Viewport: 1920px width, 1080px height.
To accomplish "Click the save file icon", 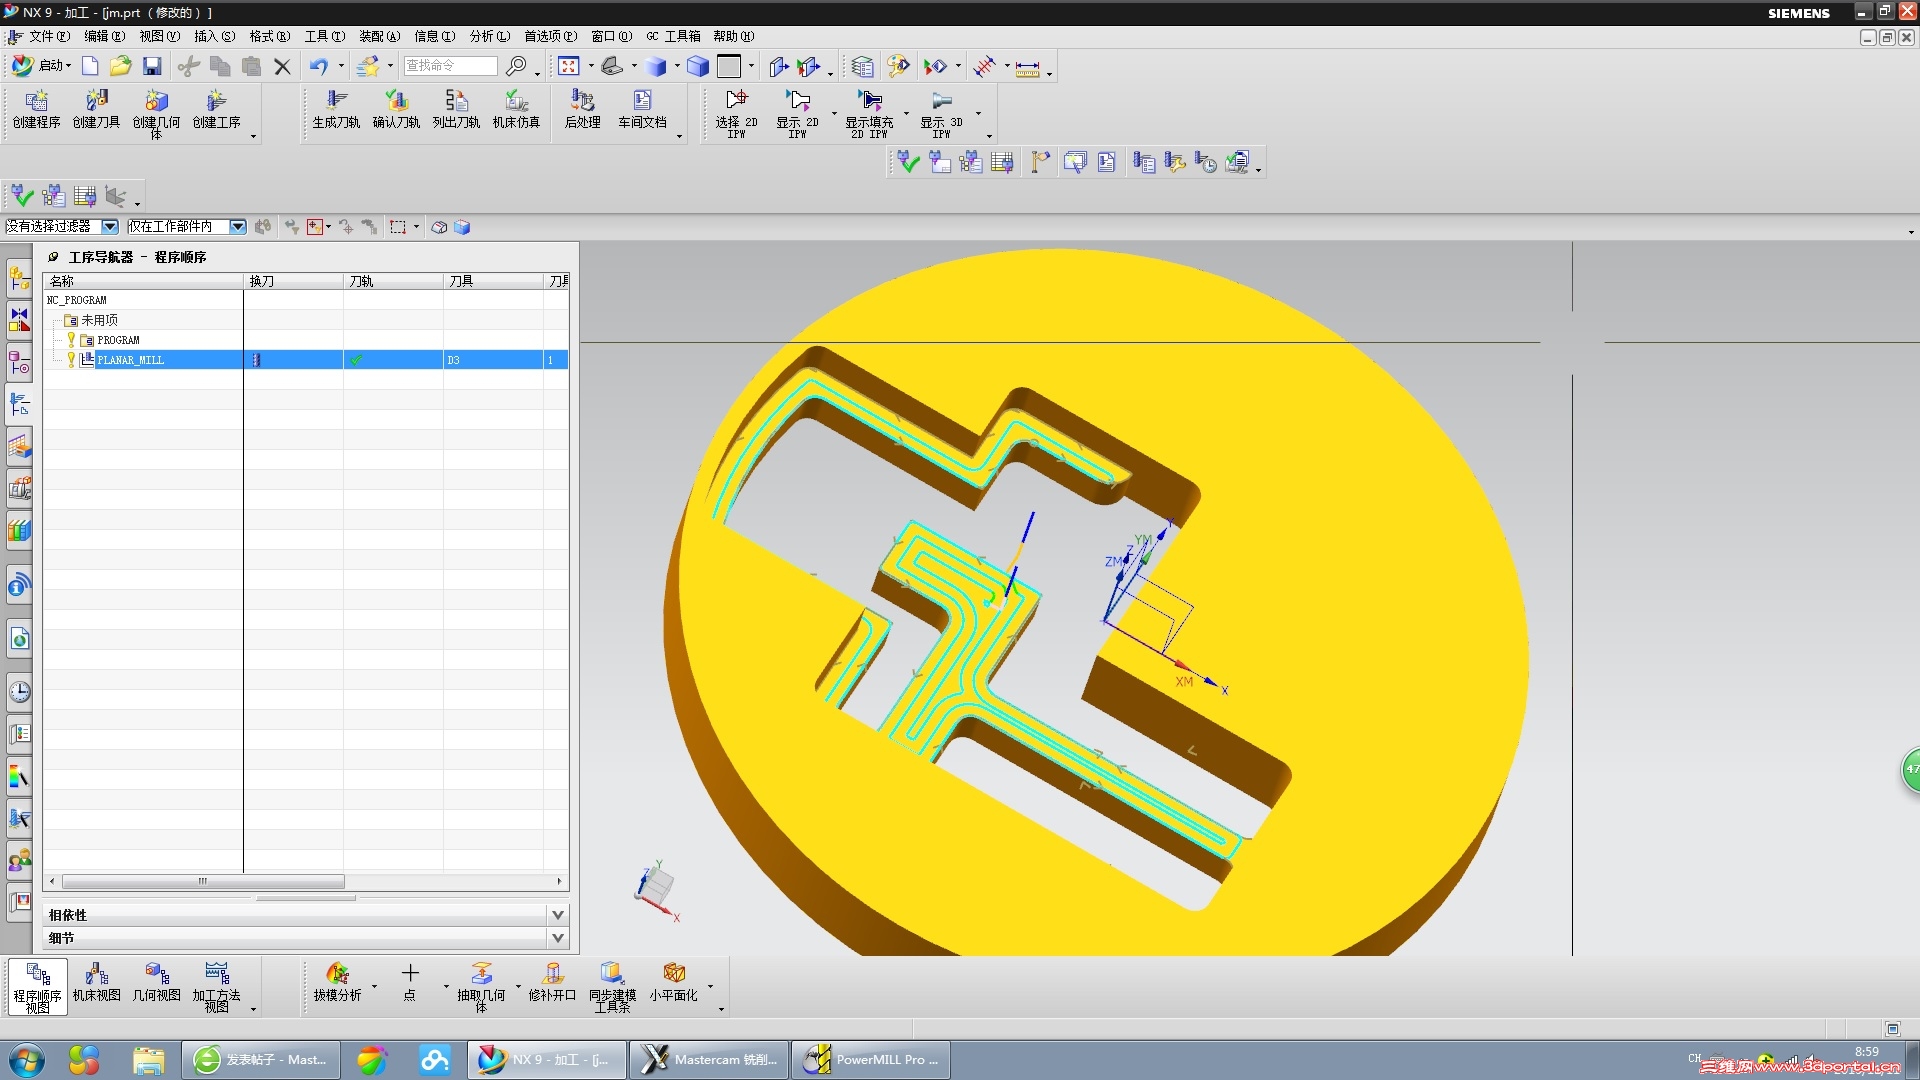I will (x=152, y=66).
